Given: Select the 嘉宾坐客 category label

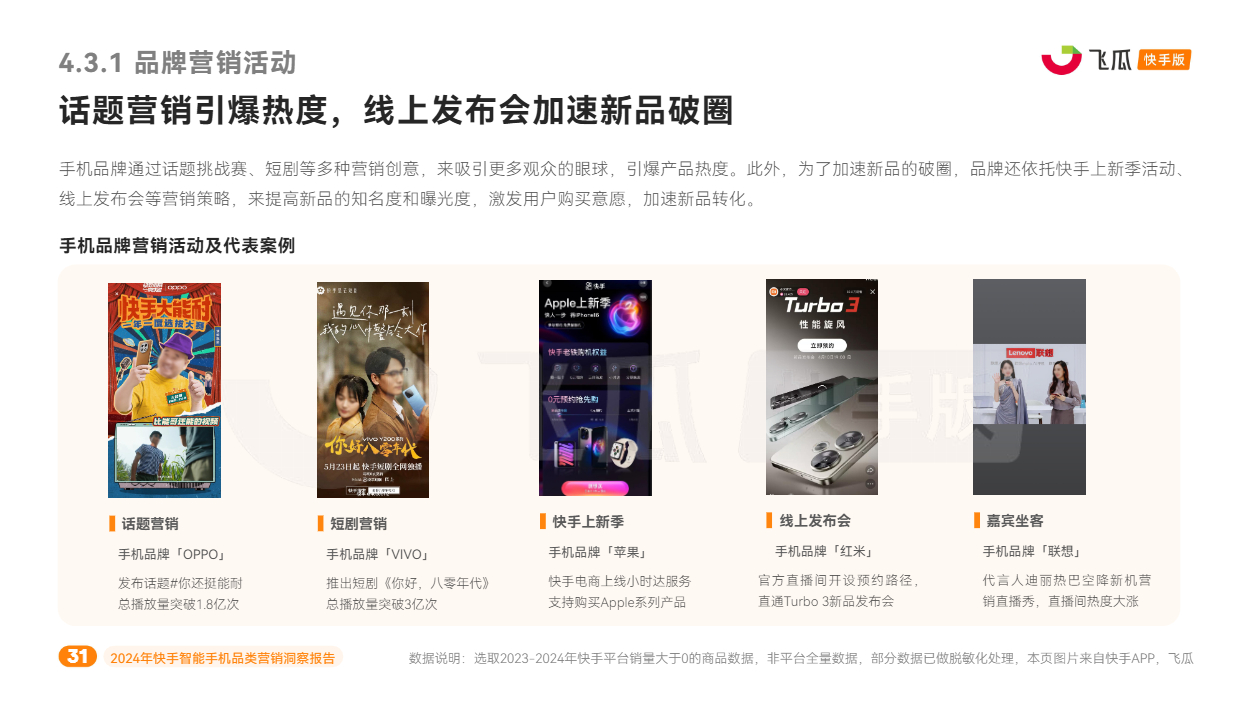Looking at the screenshot, I should (x=1015, y=520).
